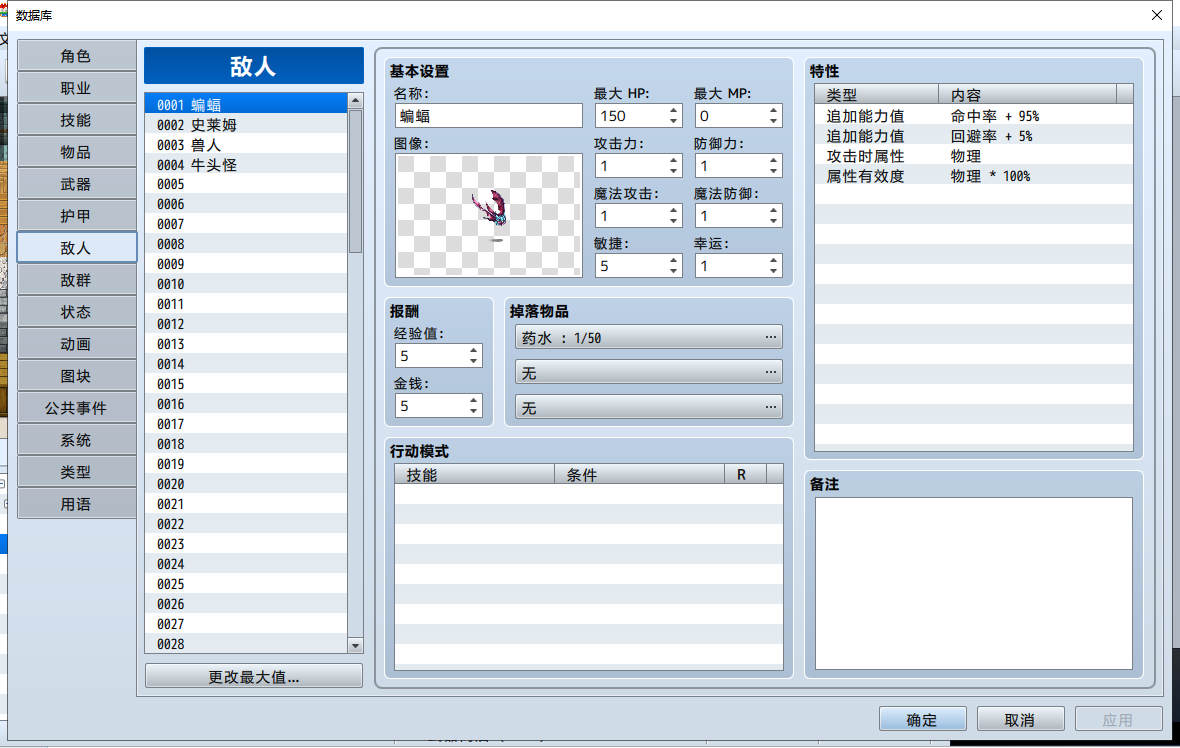The width and height of the screenshot is (1180, 748).
Task: Click the 确定 button
Action: tap(923, 719)
